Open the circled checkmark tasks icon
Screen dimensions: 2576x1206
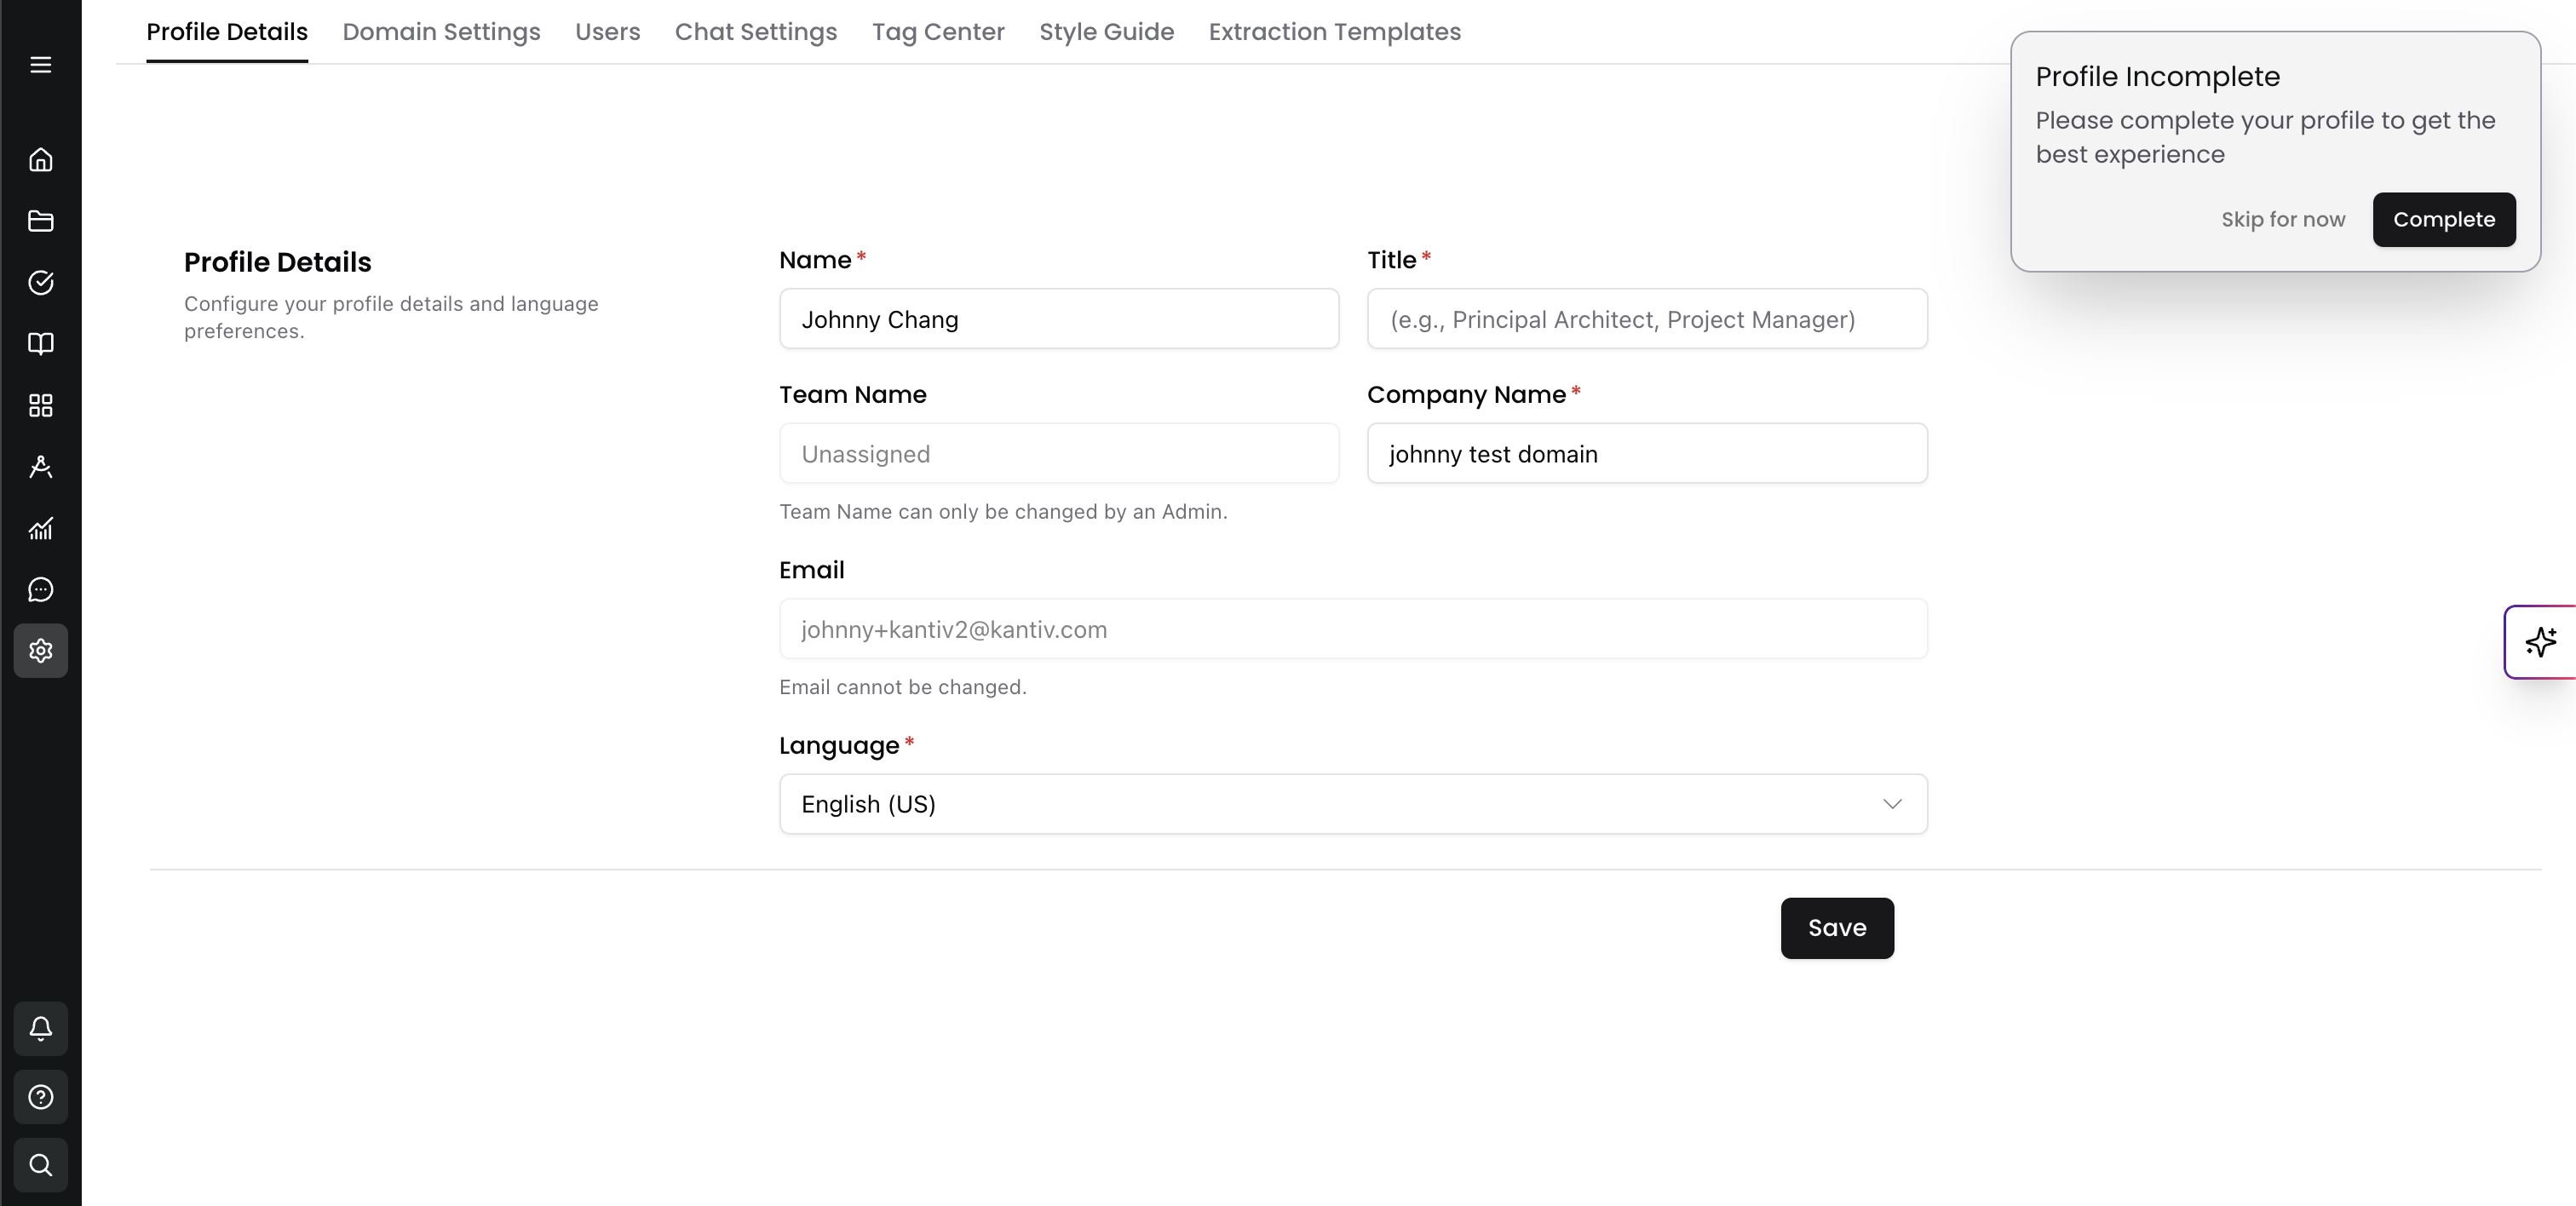(x=40, y=283)
